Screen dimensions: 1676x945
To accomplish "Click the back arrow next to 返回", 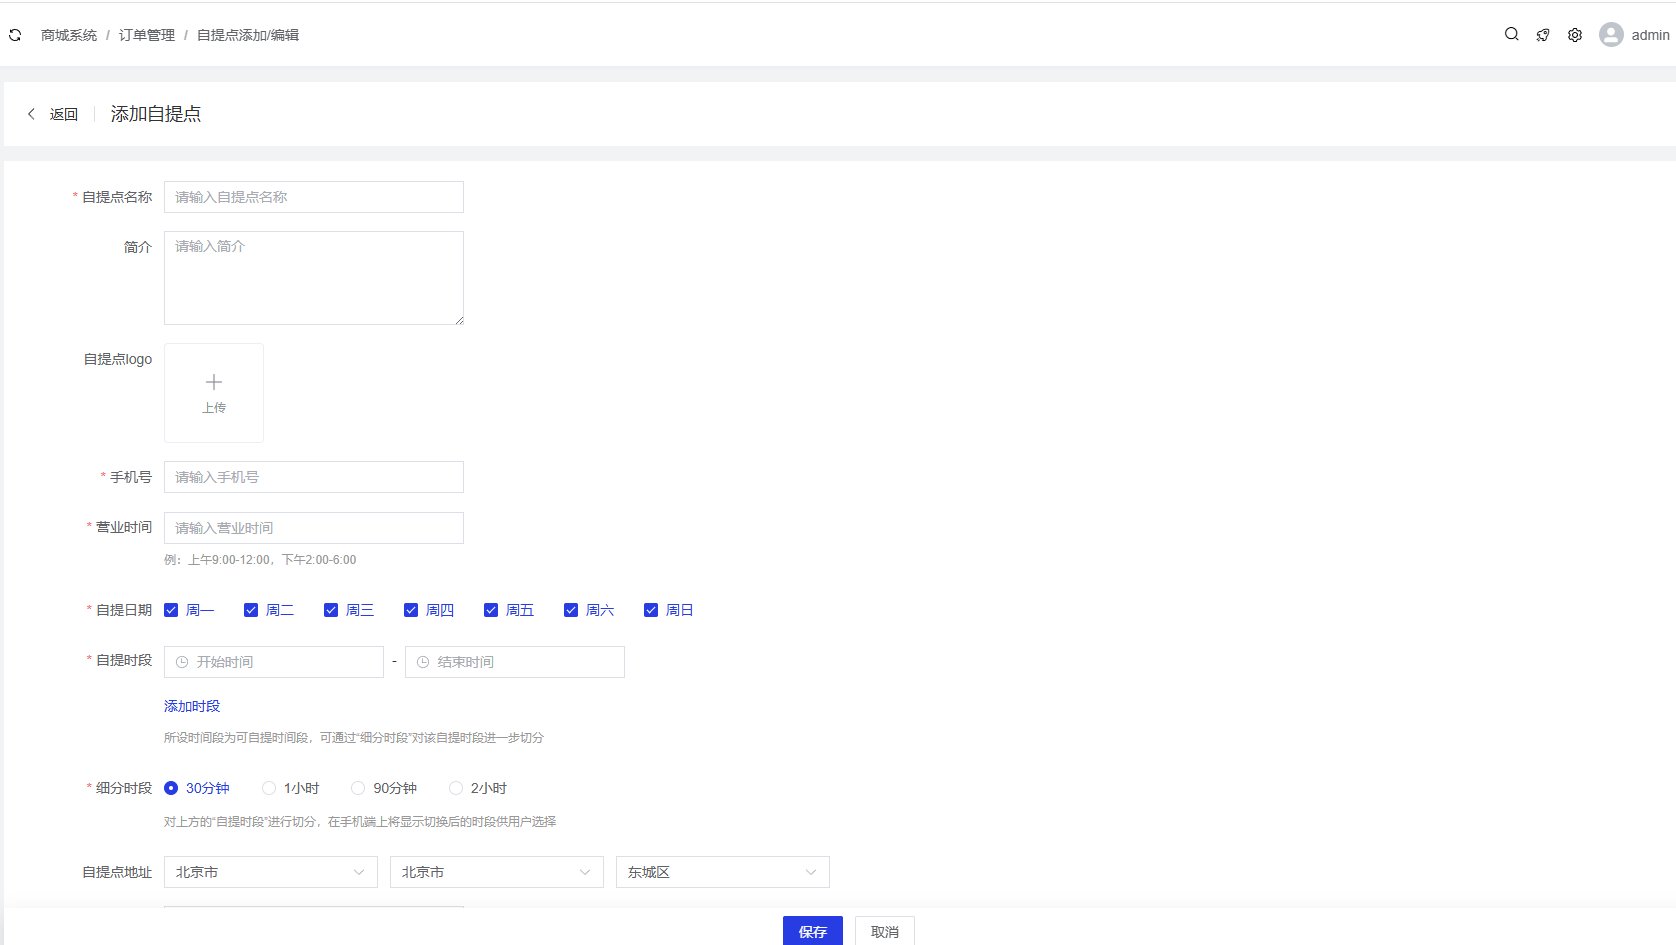I will click(x=31, y=114).
